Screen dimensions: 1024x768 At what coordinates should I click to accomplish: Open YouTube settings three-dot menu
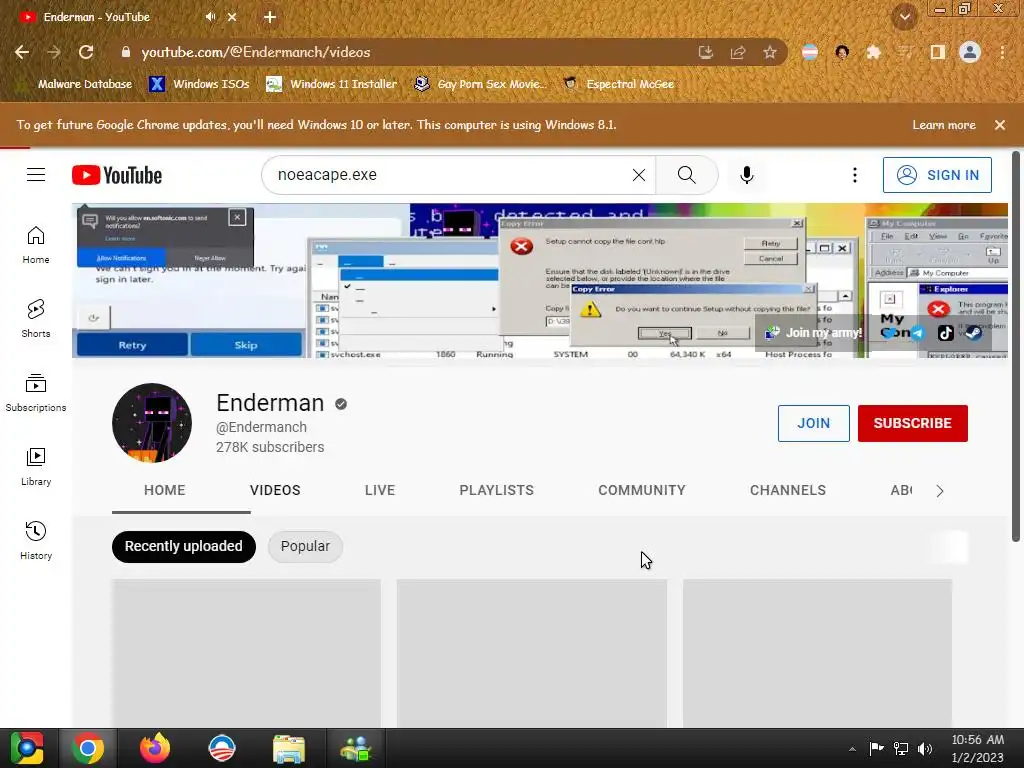pos(854,175)
